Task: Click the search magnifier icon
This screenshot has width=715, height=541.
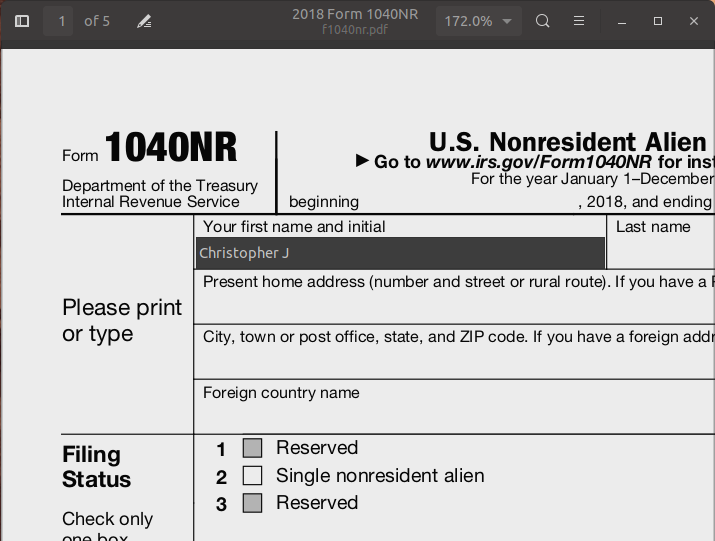Action: pos(542,21)
